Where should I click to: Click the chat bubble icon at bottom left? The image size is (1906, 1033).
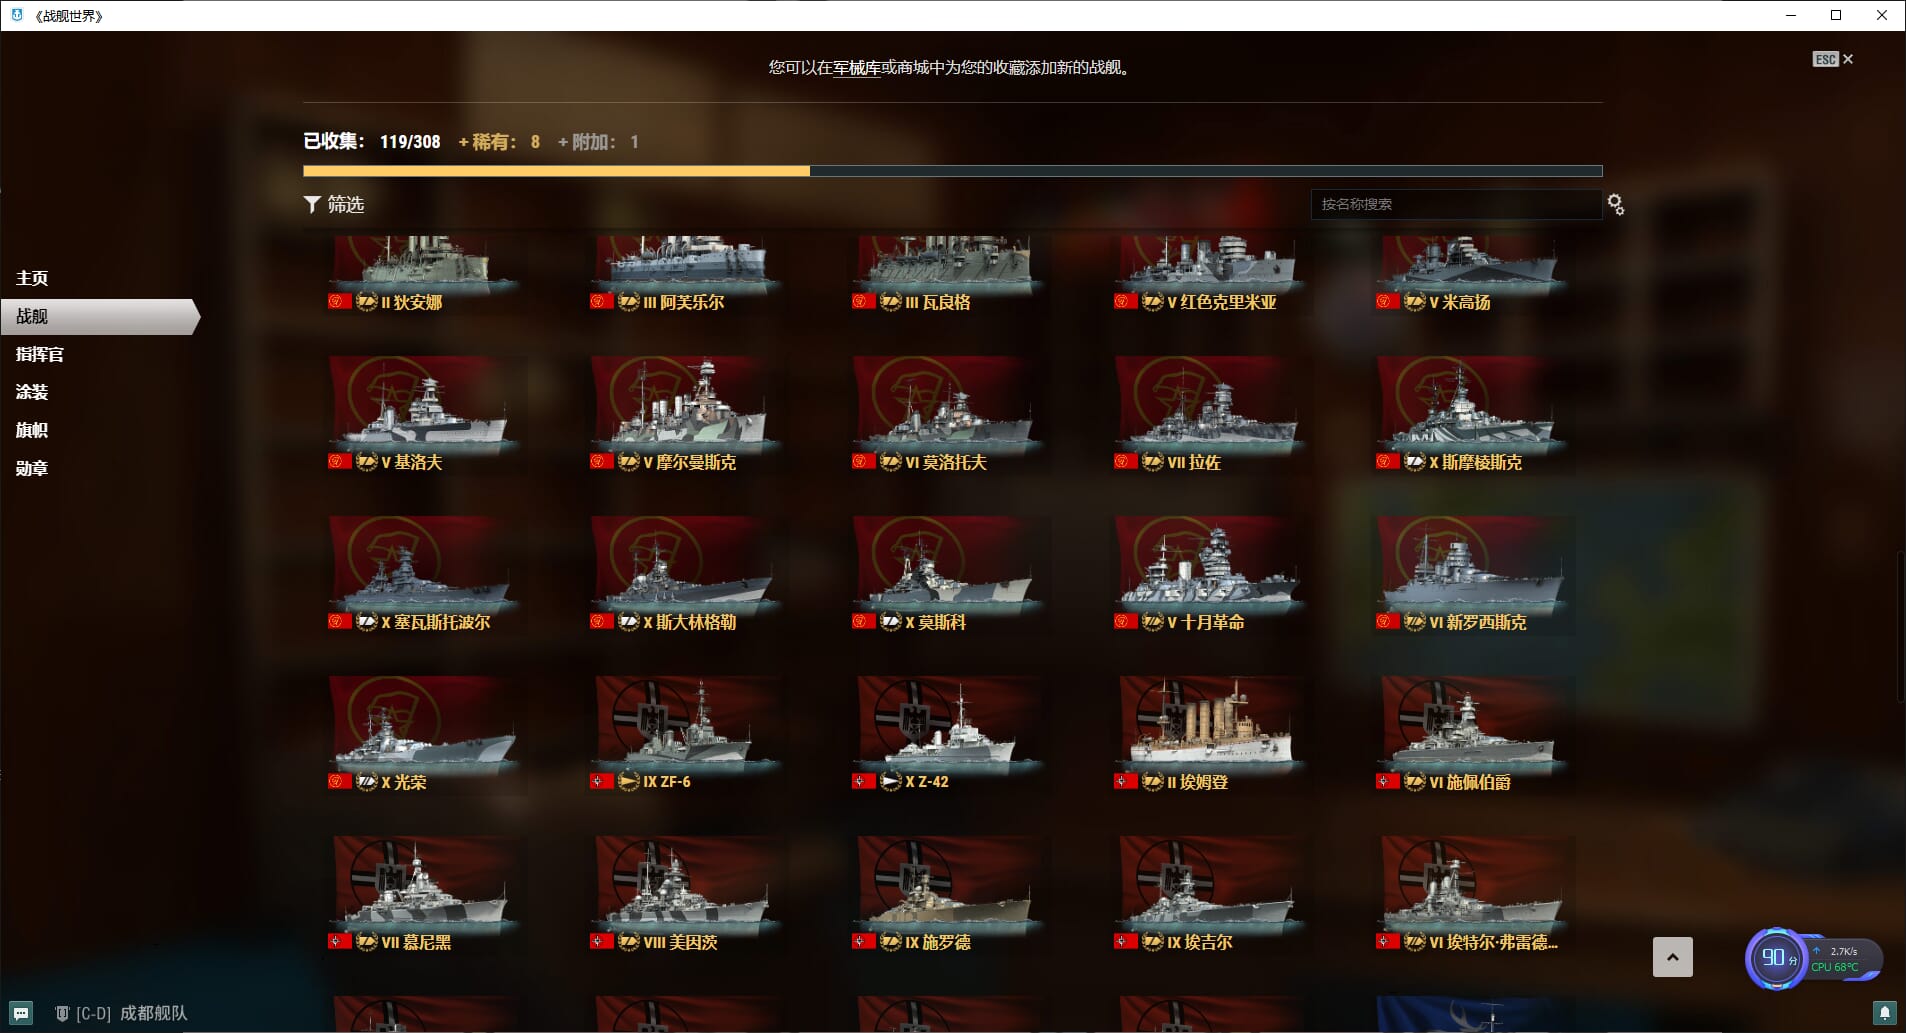(x=21, y=1013)
